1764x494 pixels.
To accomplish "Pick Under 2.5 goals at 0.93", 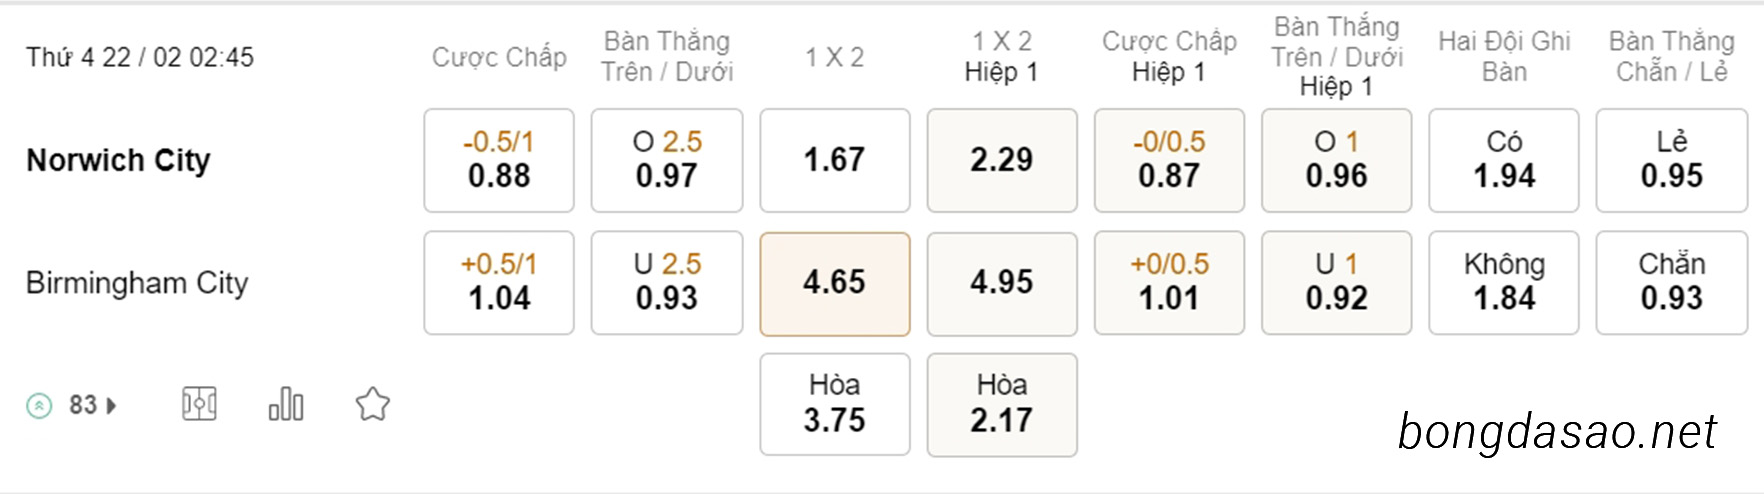I will (x=667, y=283).
